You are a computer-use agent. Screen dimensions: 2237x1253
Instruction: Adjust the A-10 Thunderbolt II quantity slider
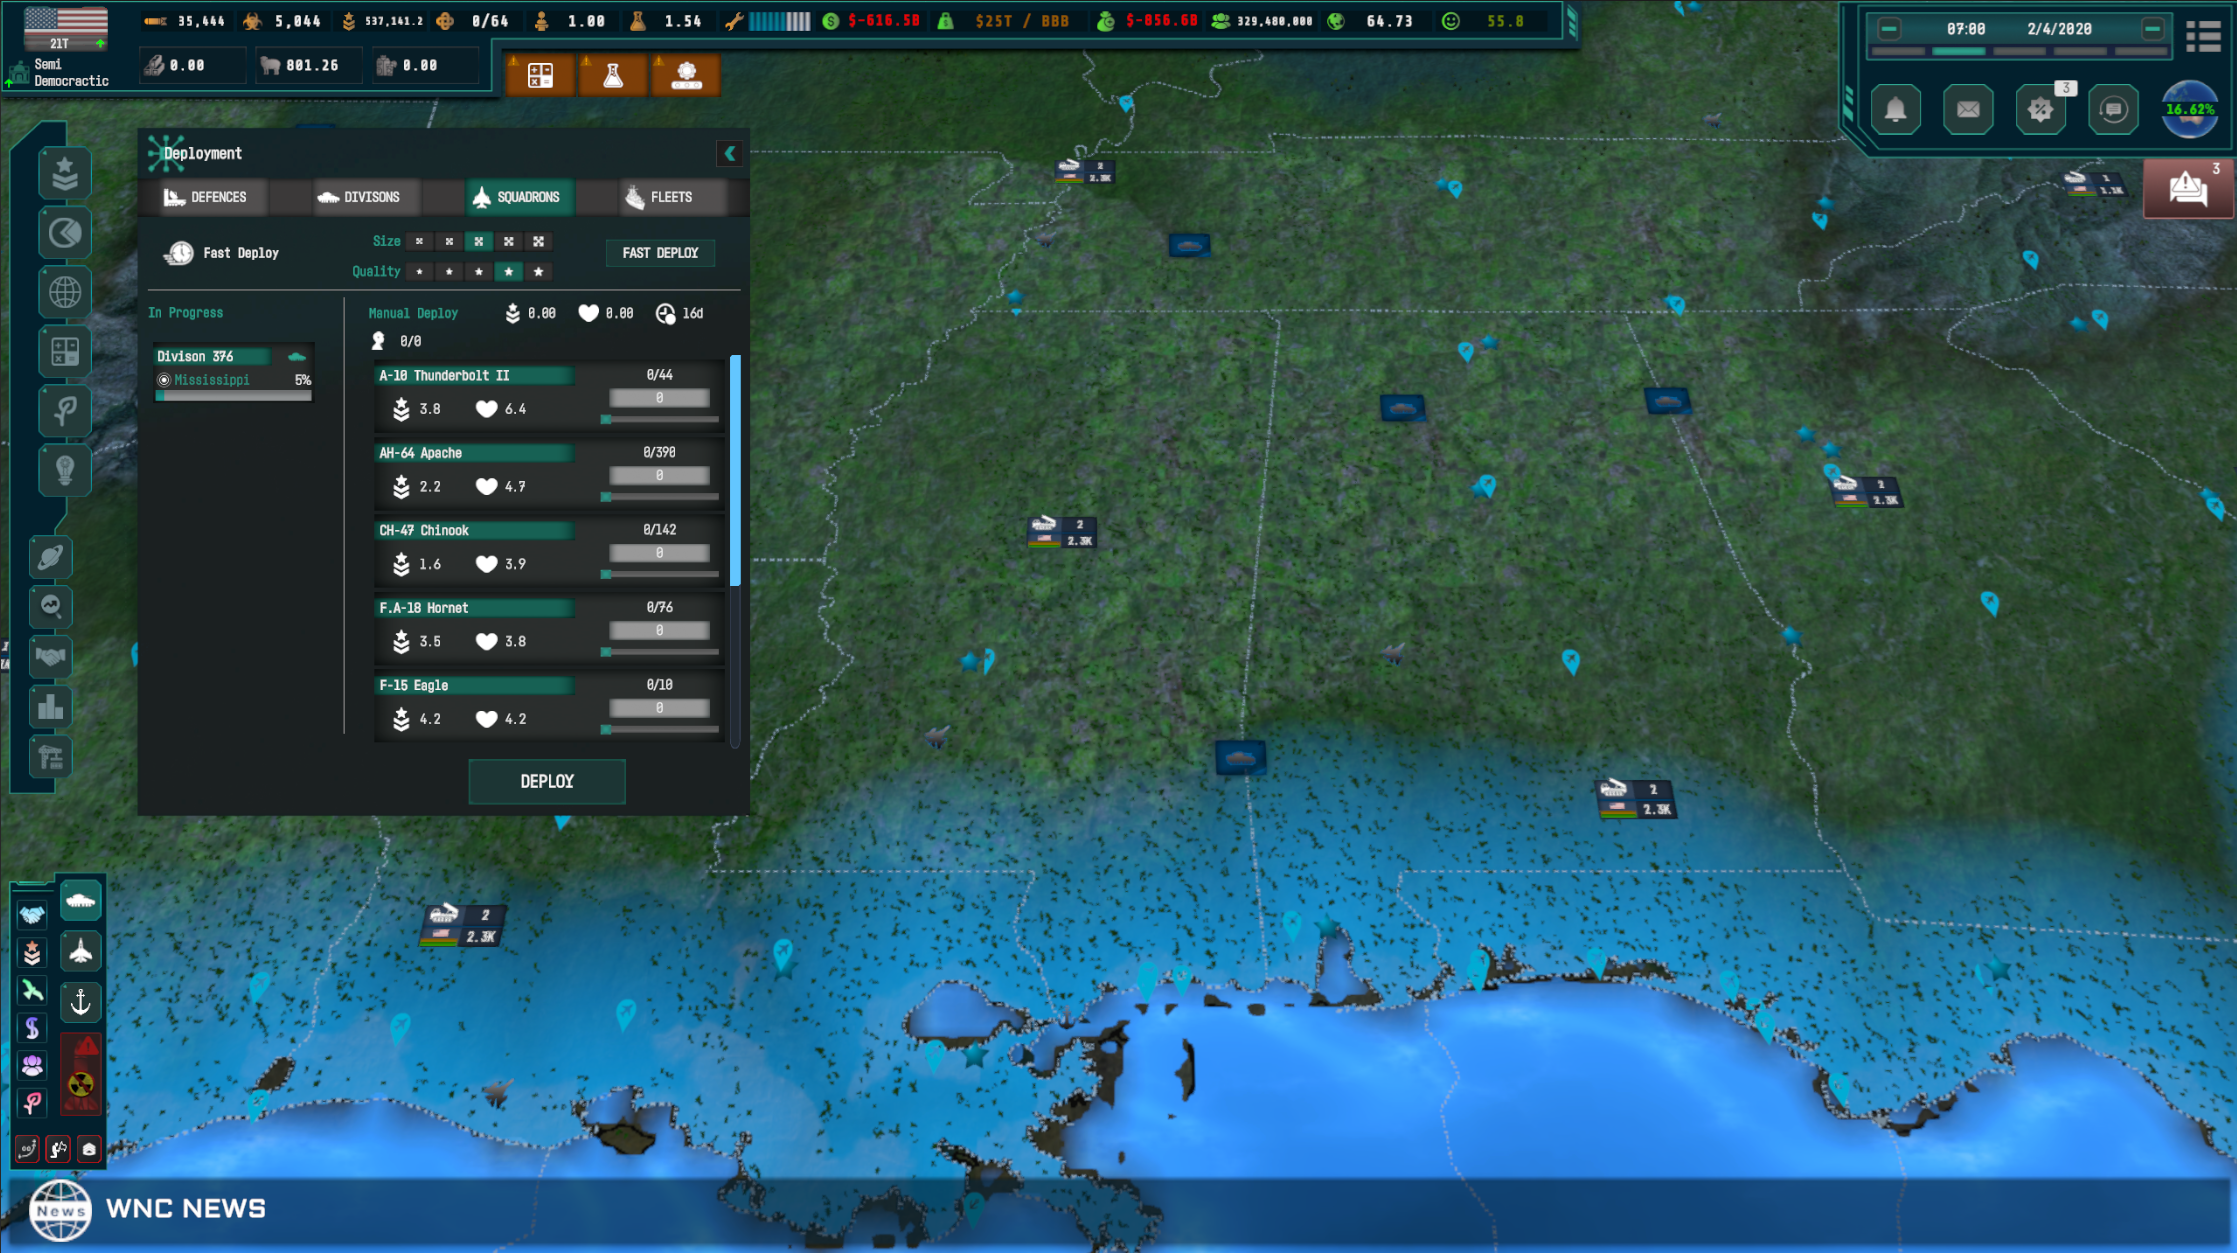tap(607, 419)
